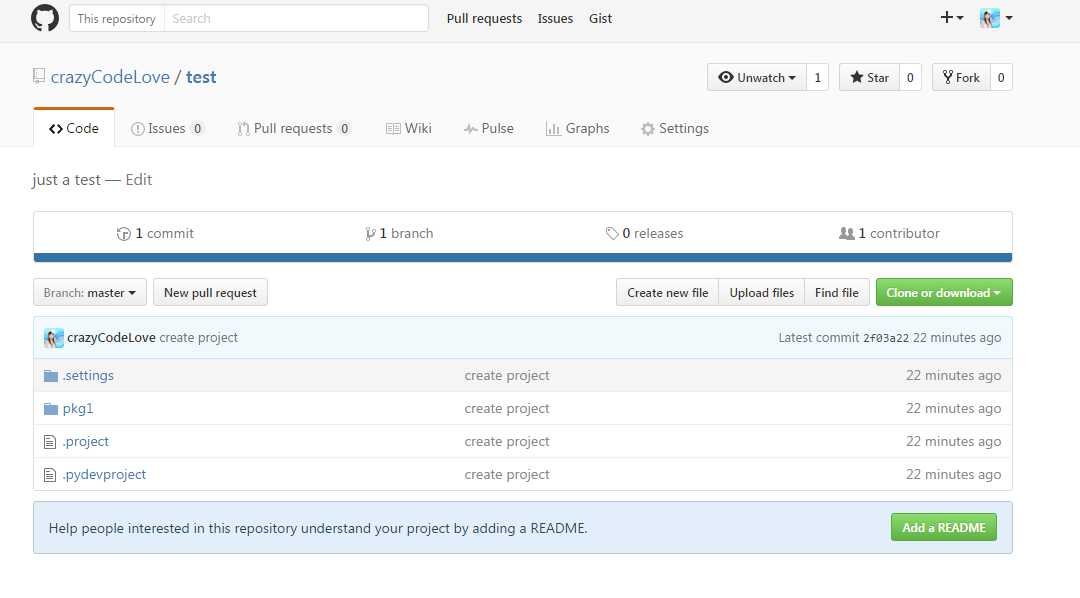
Task: Click Find file button
Action: coord(837,293)
